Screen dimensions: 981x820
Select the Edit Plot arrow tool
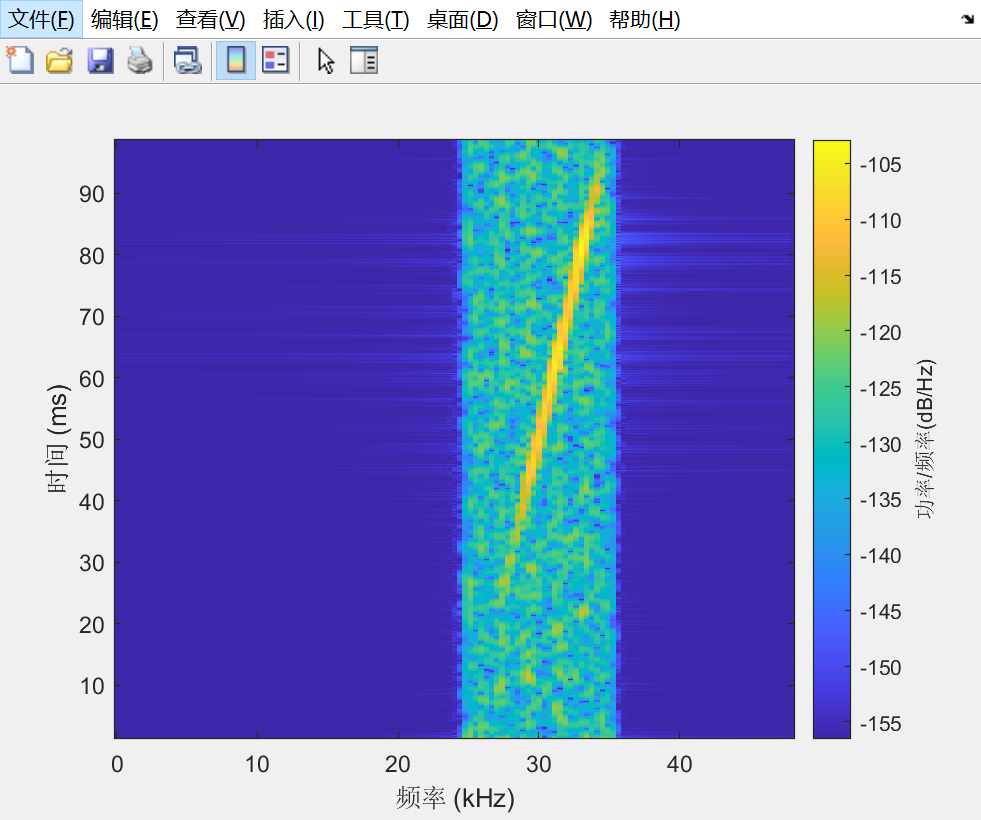tap(325, 61)
